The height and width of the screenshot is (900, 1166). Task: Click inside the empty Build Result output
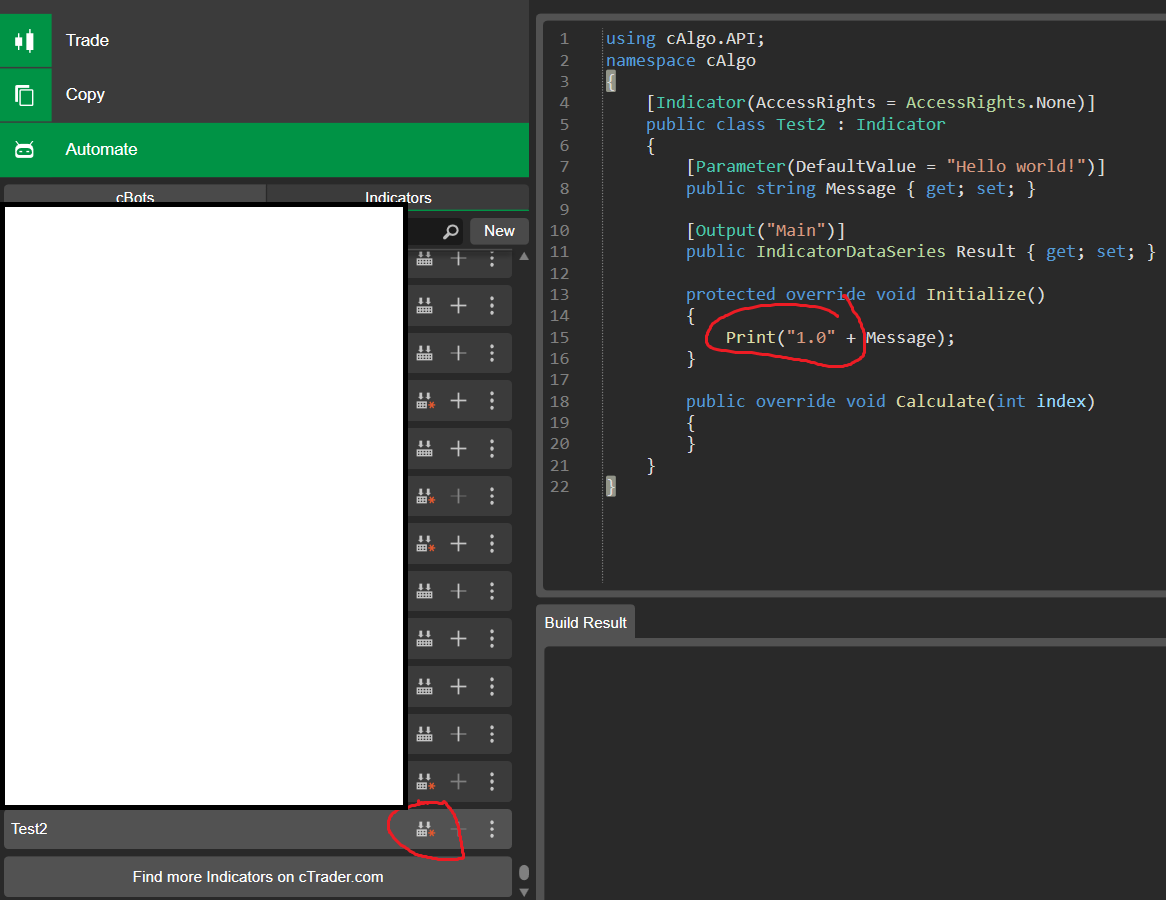click(855, 774)
